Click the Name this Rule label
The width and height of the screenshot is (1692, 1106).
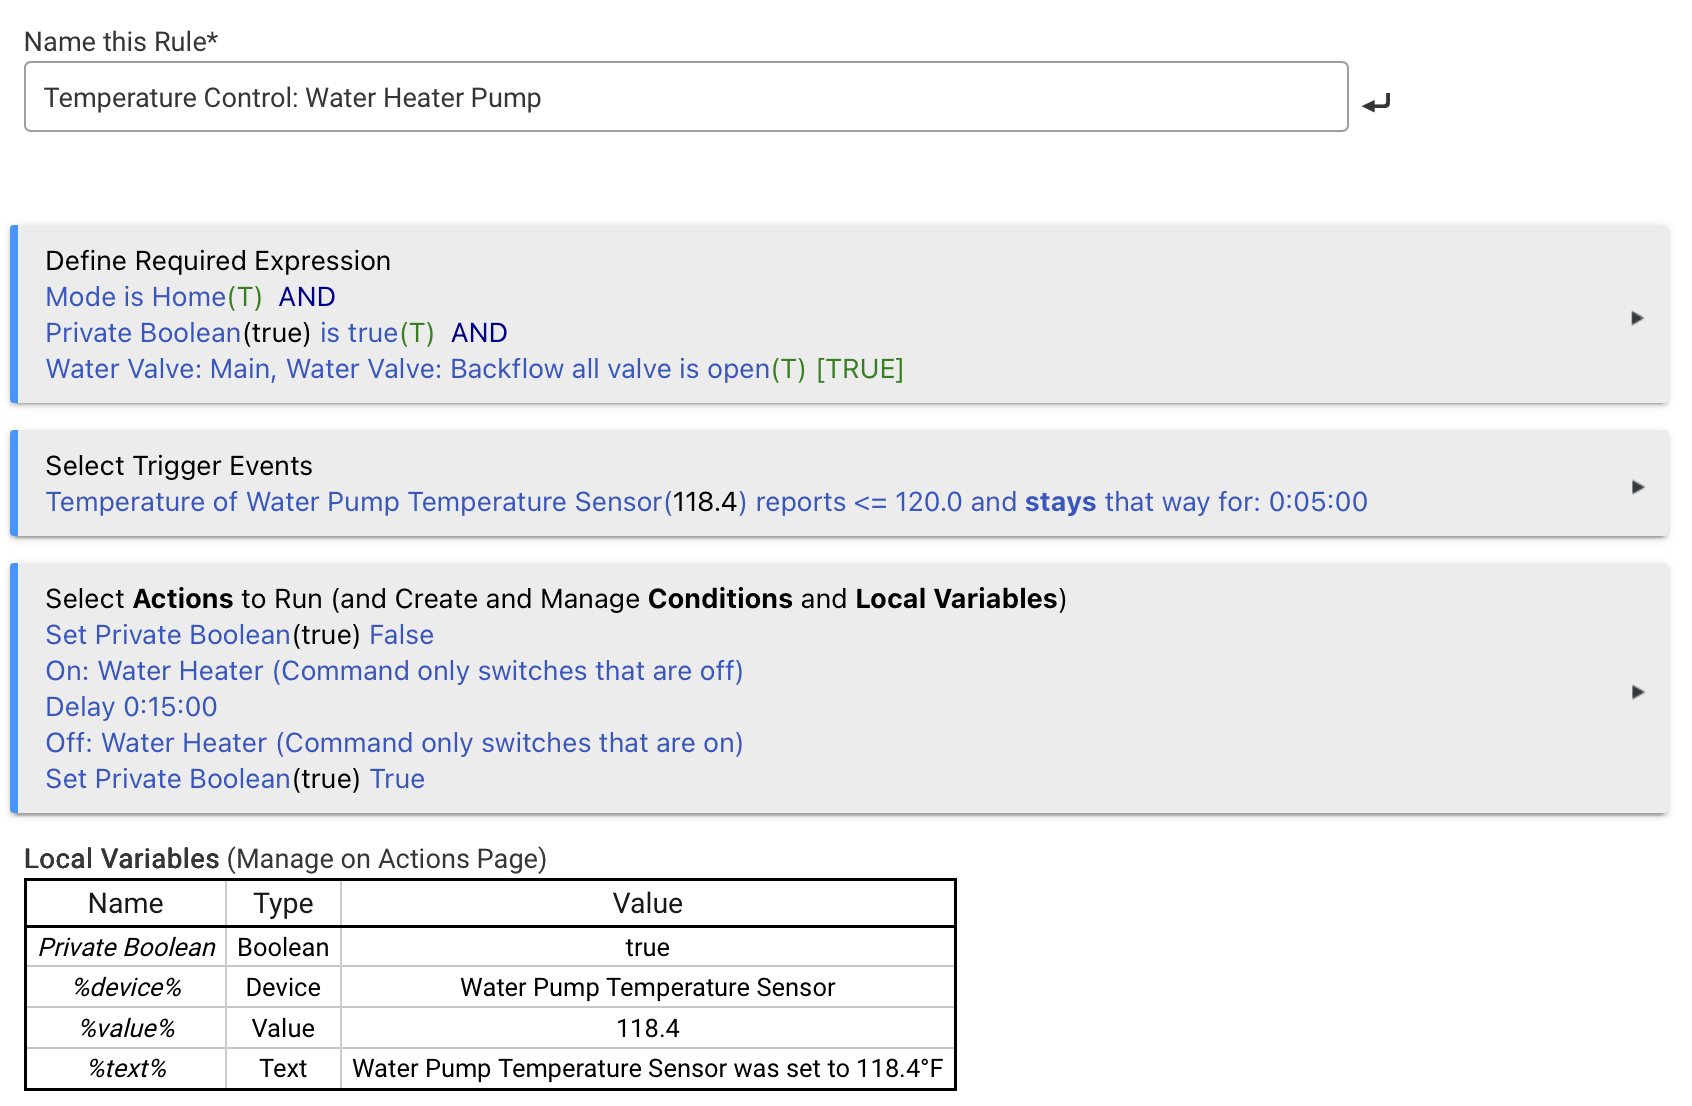point(121,42)
